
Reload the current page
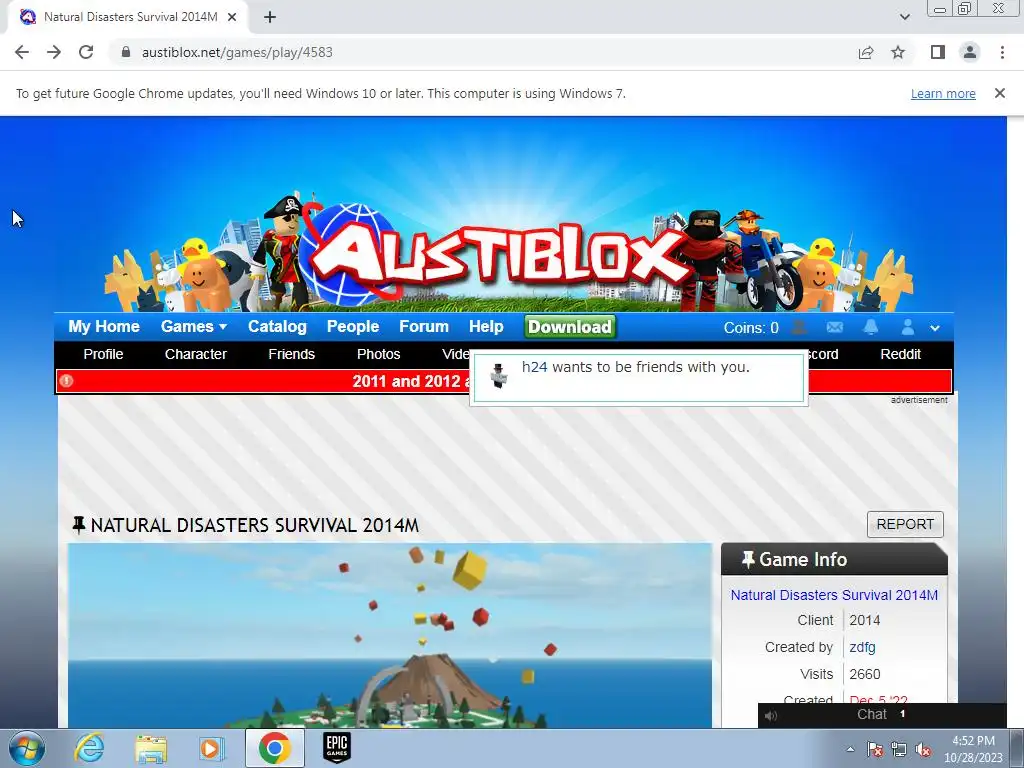pyautogui.click(x=86, y=52)
